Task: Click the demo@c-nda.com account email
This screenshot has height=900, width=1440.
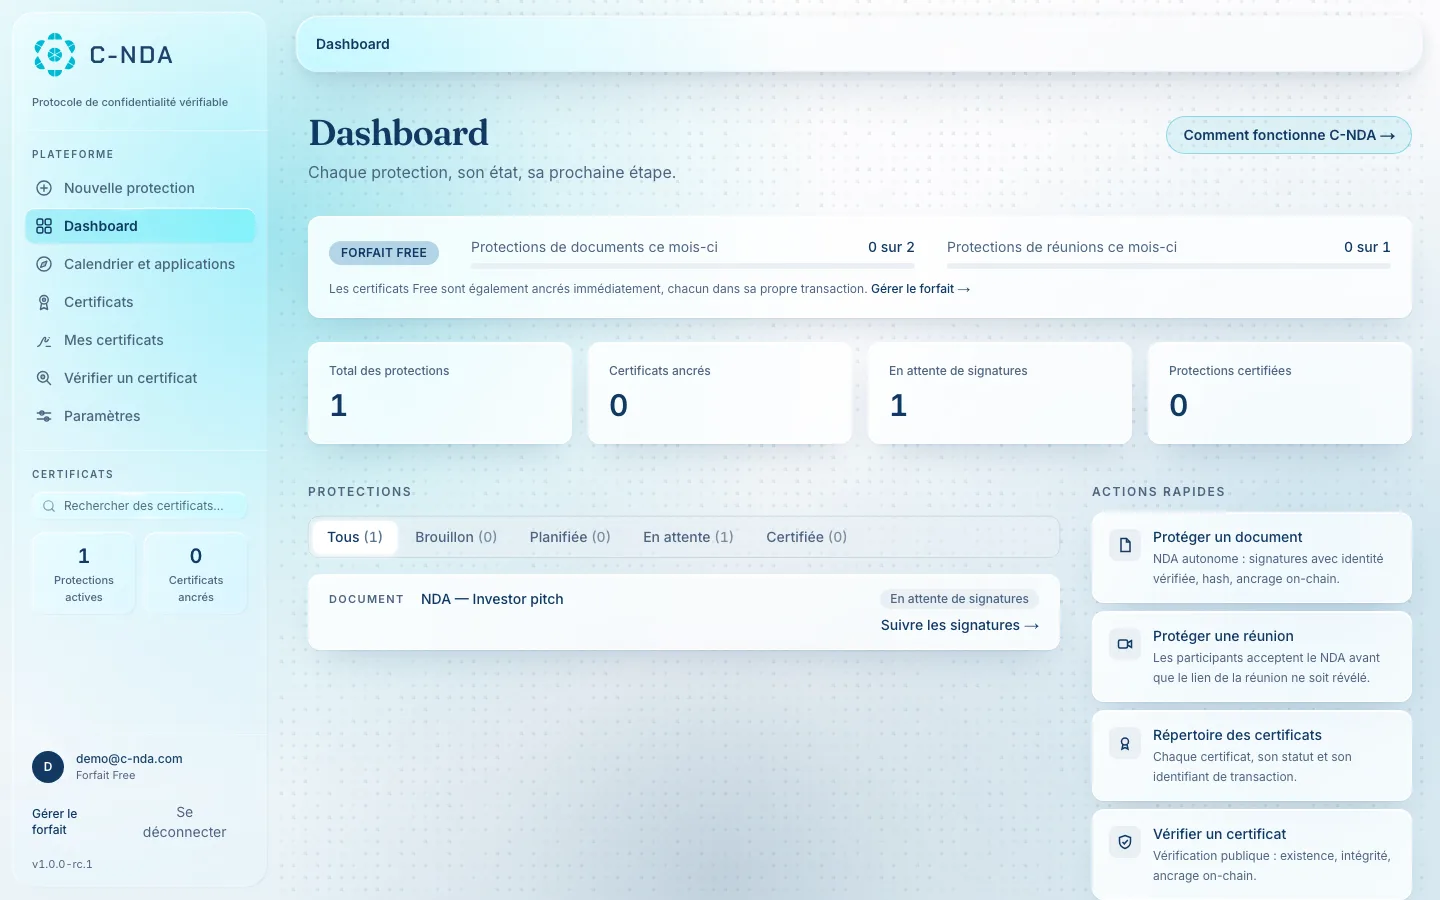Action: 129,759
